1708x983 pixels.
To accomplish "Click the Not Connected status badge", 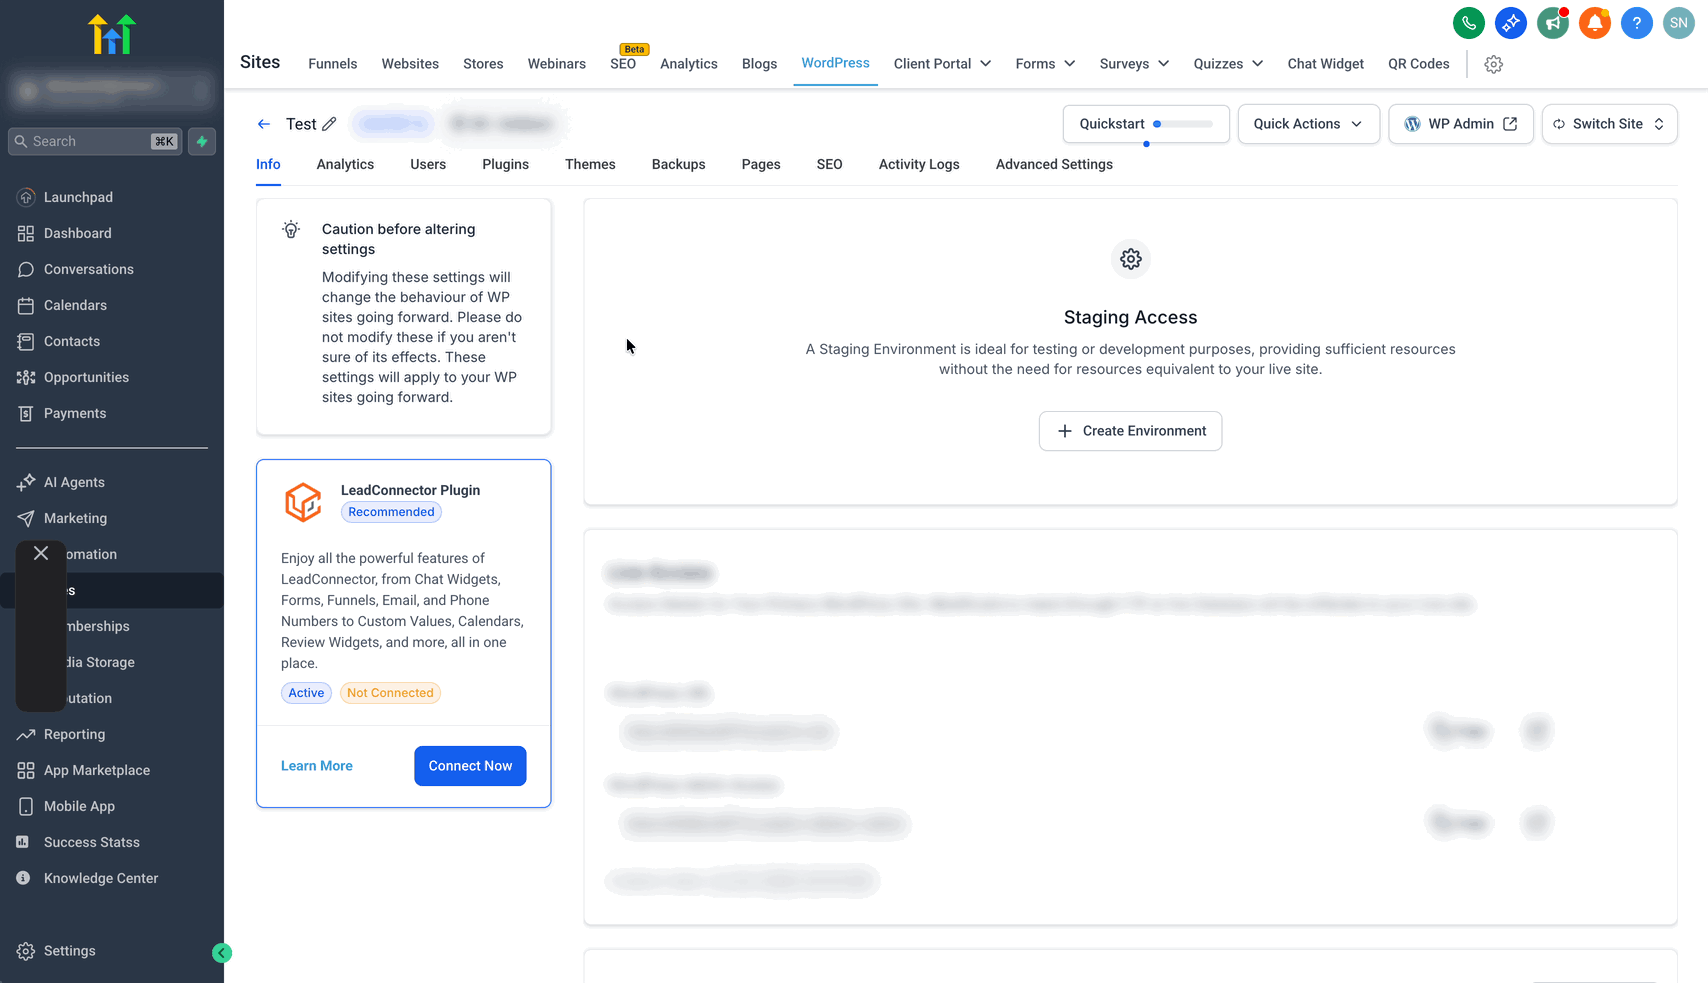I will click(390, 693).
